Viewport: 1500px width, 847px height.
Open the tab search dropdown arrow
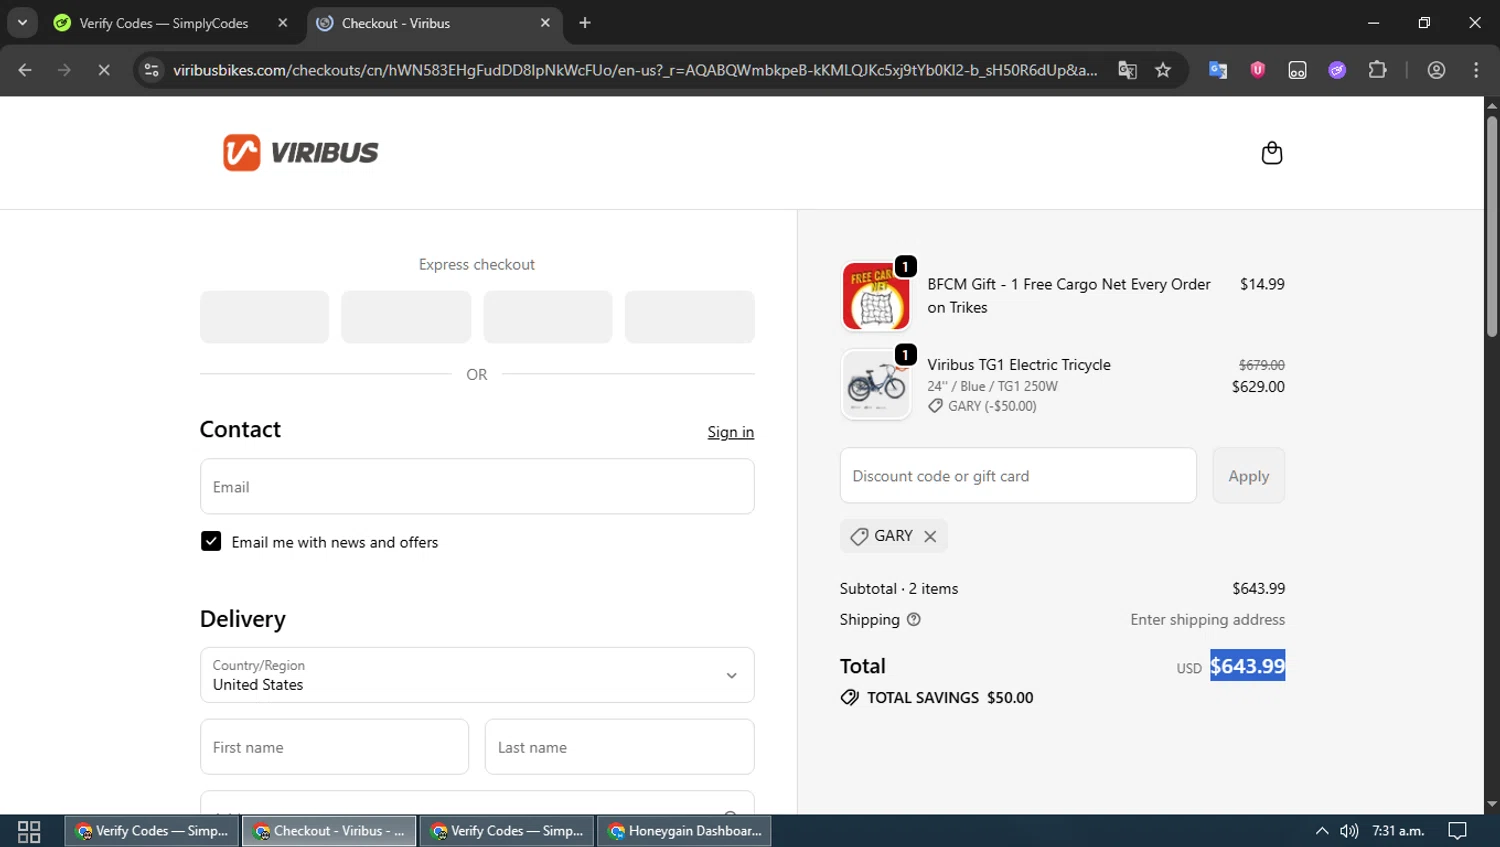pyautogui.click(x=22, y=23)
